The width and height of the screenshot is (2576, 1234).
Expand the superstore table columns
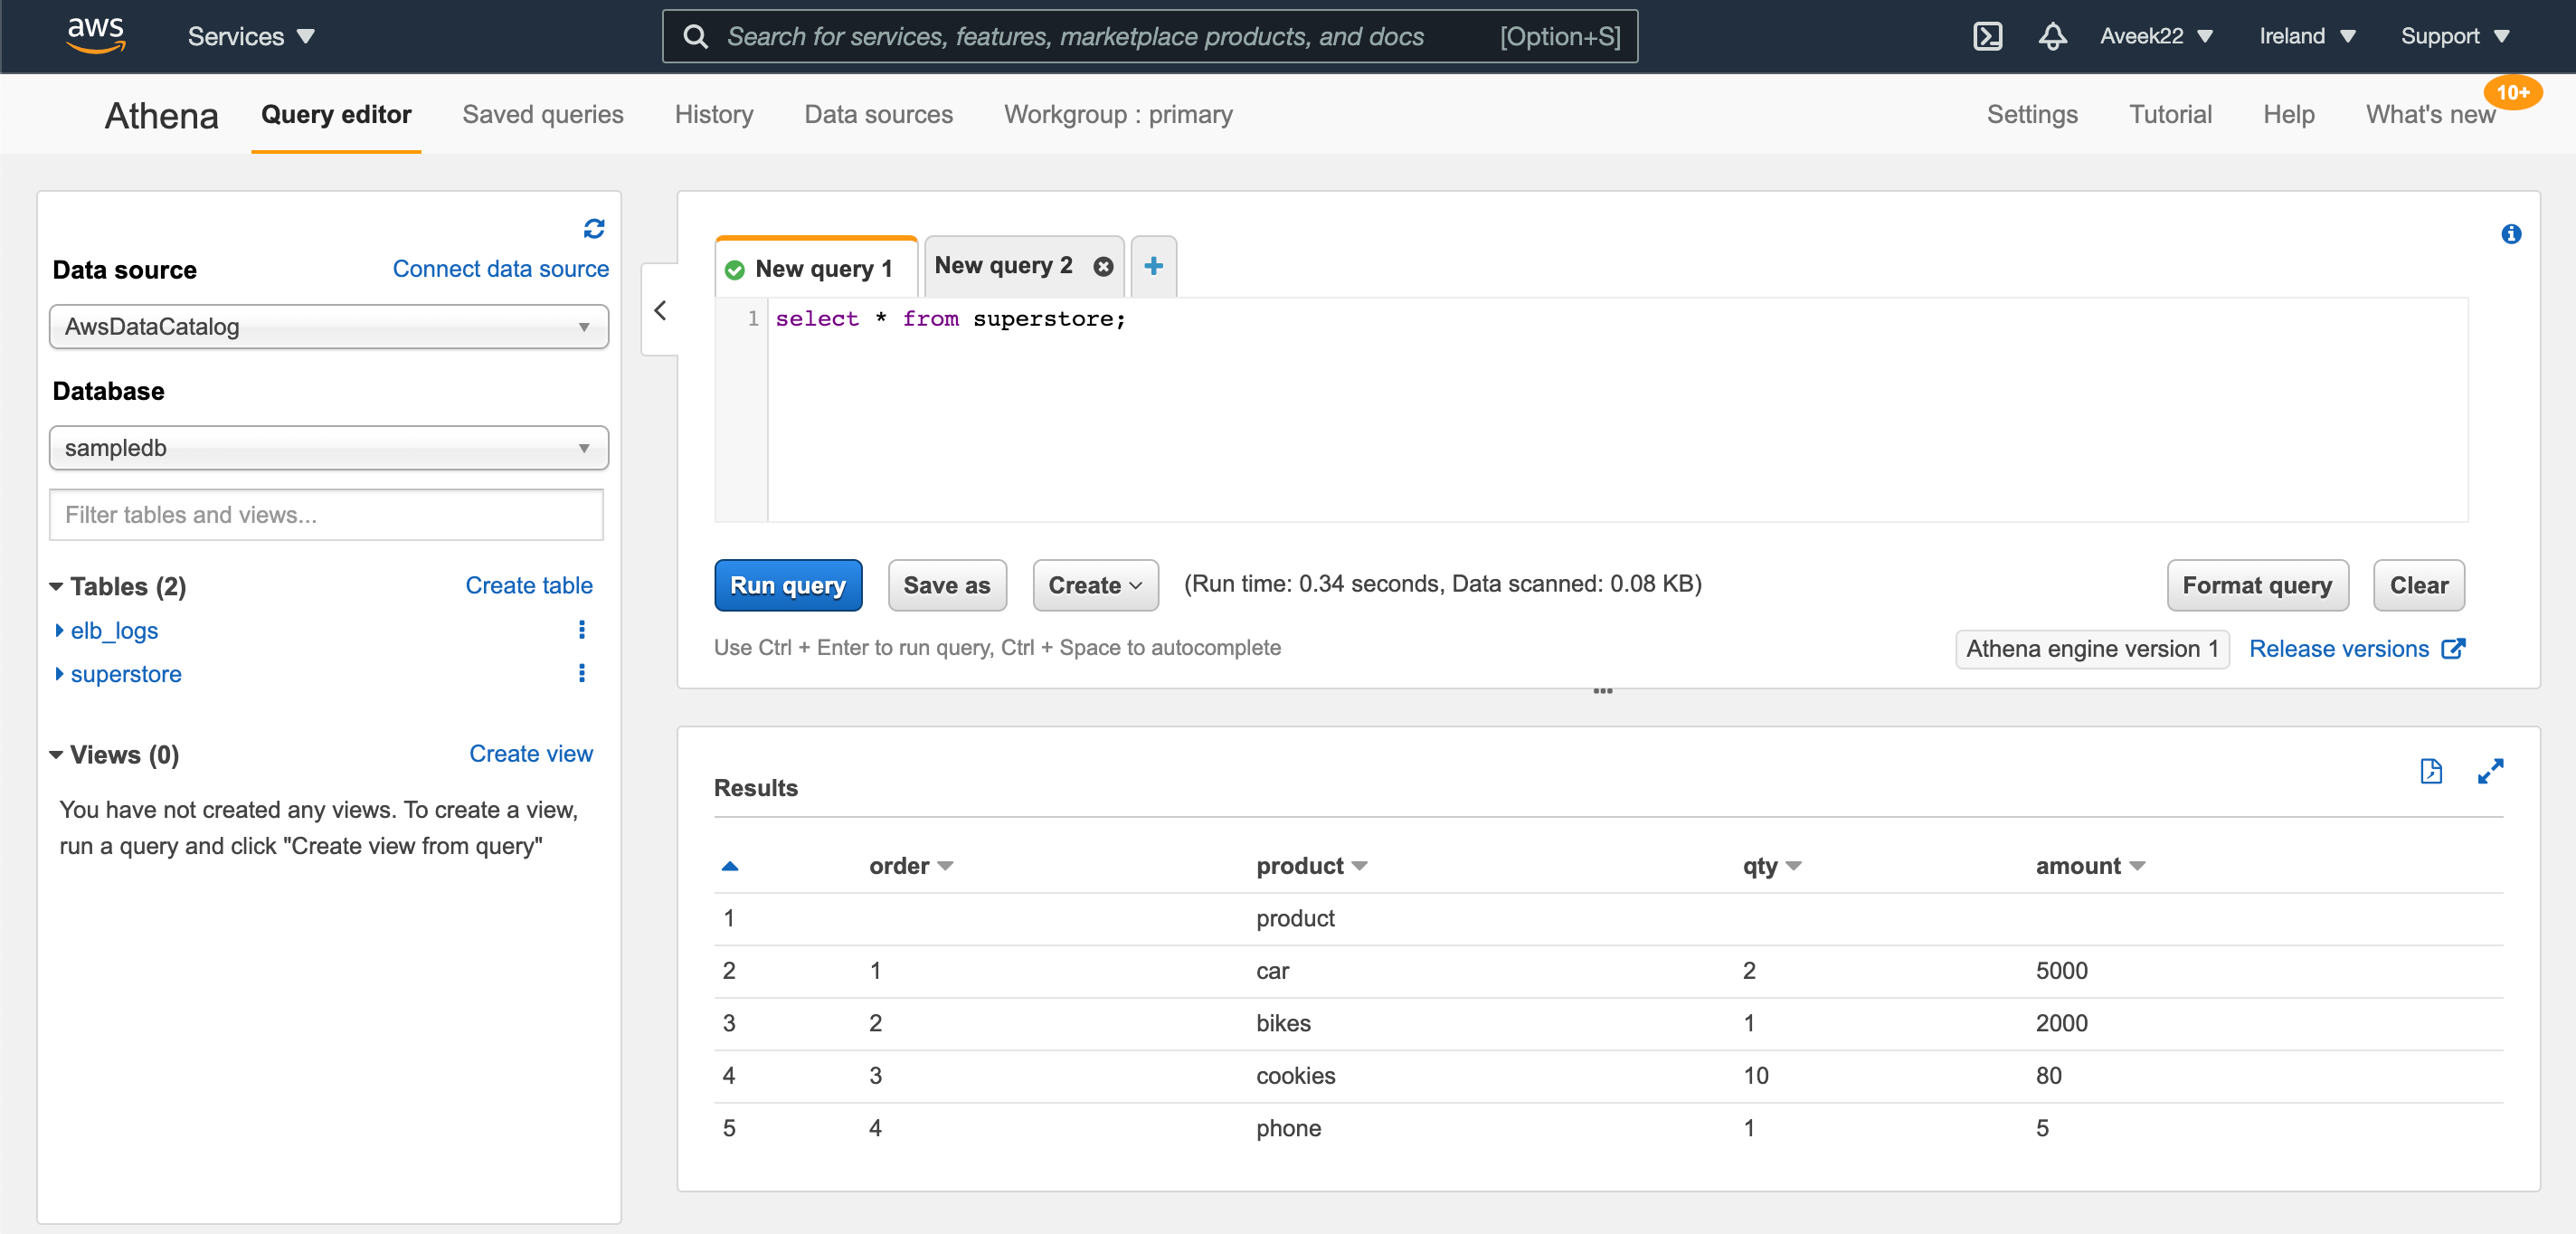click(58, 673)
